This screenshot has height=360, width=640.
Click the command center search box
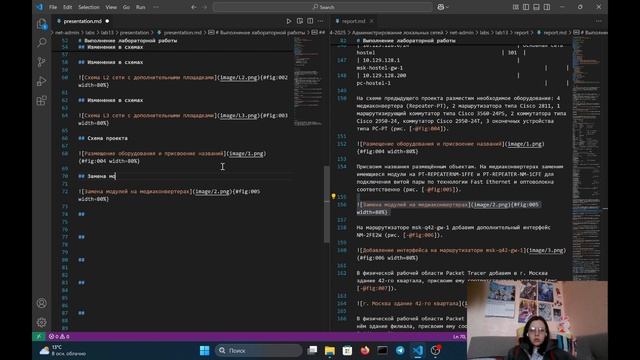coord(323,7)
